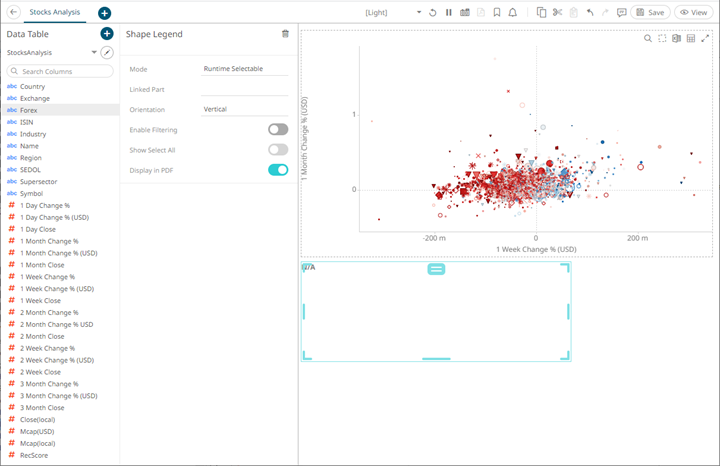This screenshot has width=720, height=466.
Task: Expand the Light theme dropdown
Action: (418, 13)
